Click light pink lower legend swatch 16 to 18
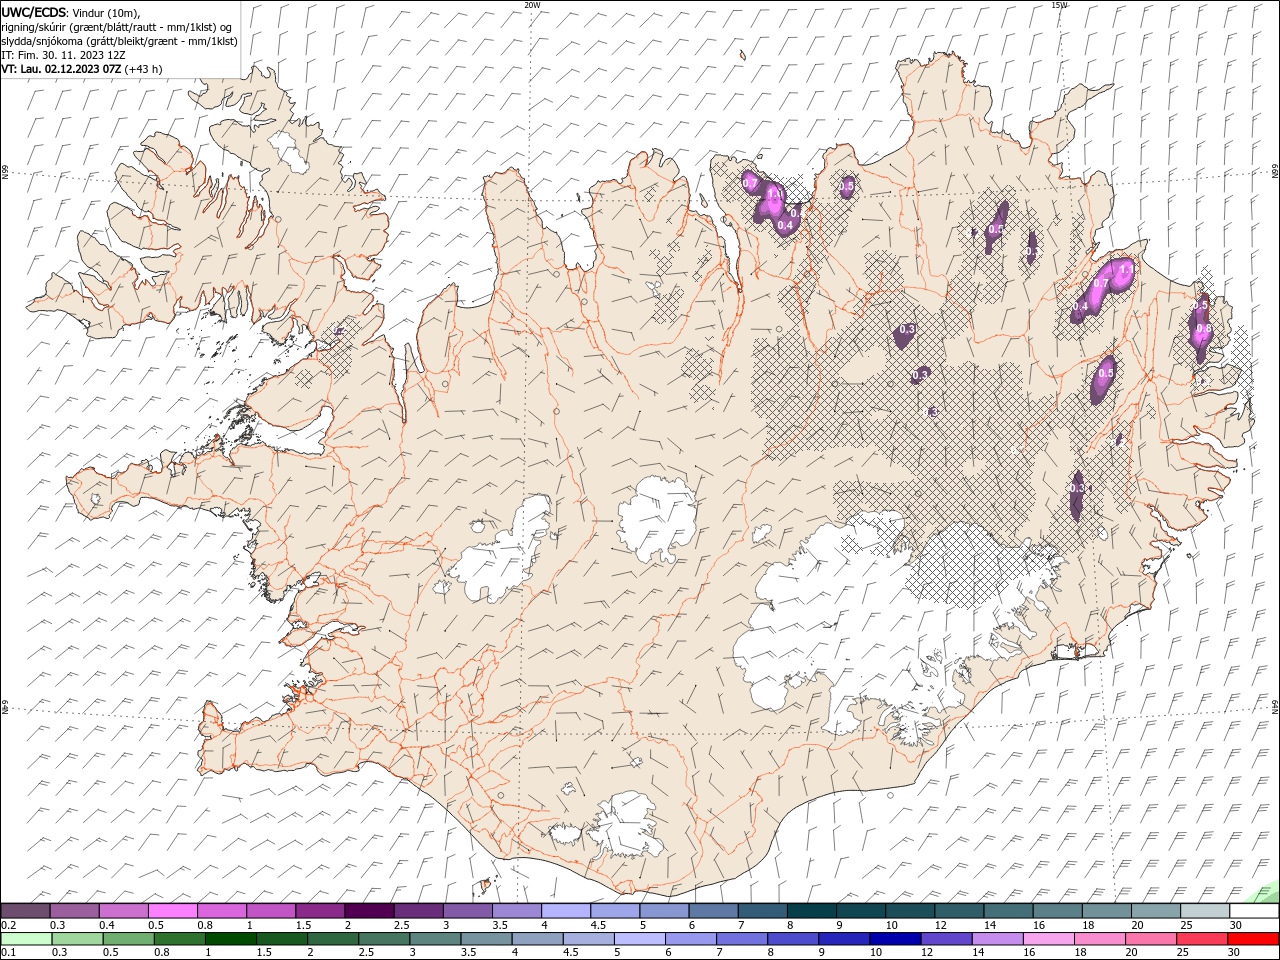This screenshot has width=1280, height=960. pyautogui.click(x=1049, y=939)
